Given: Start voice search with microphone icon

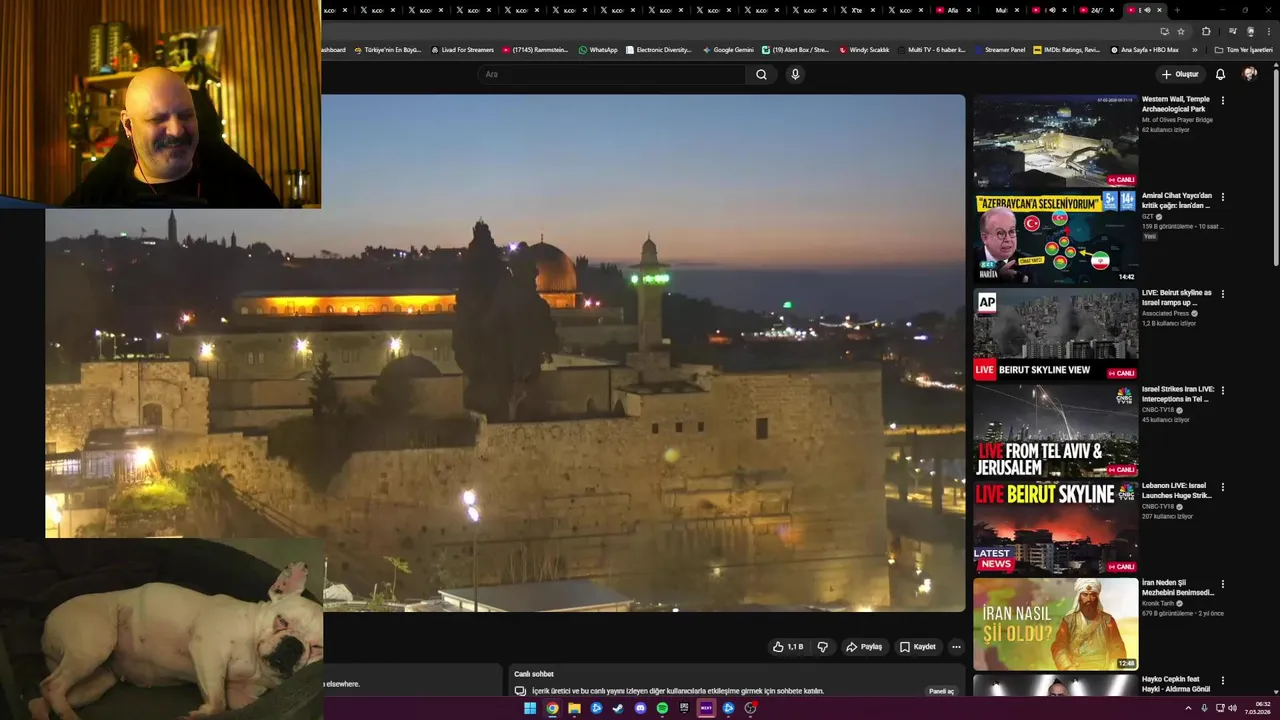Looking at the screenshot, I should 795,74.
